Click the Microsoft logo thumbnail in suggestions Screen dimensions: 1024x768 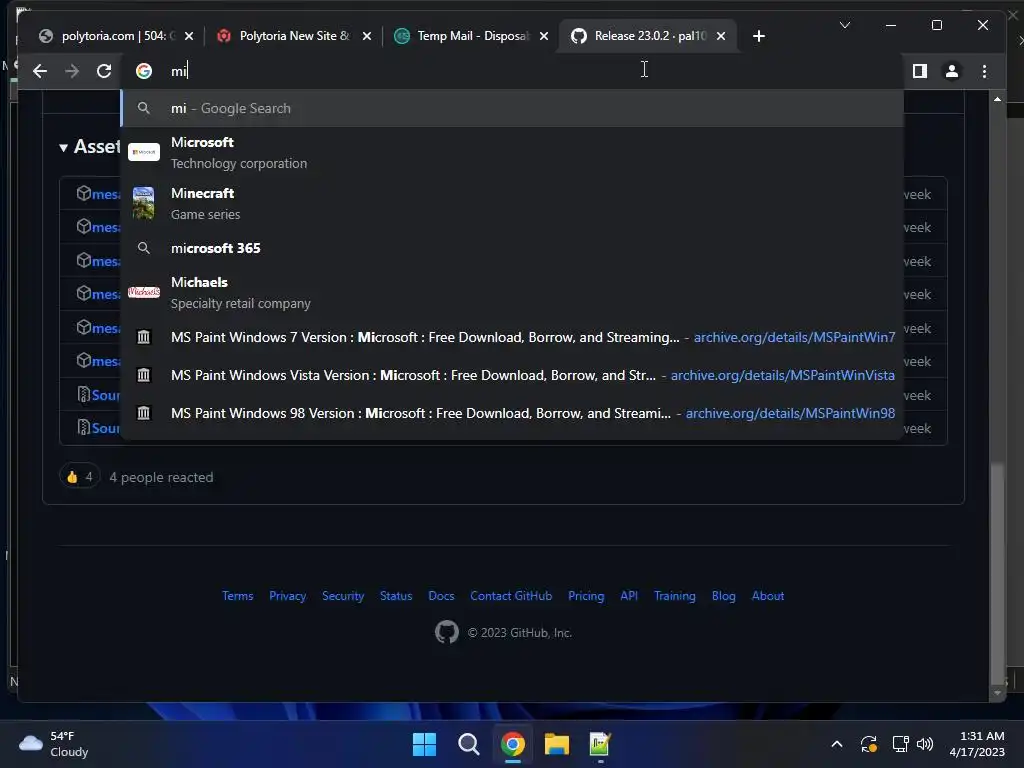144,152
